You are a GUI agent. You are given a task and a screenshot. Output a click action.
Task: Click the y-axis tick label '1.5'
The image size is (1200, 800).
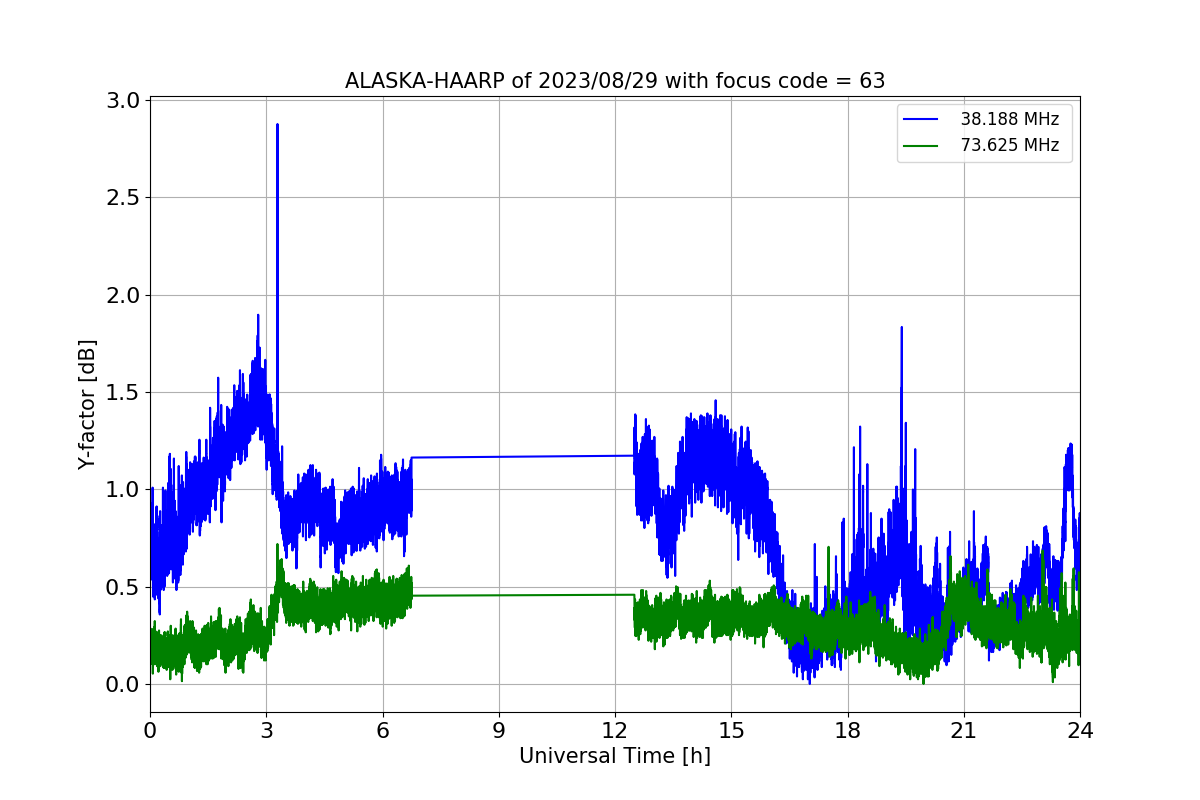pyautogui.click(x=123, y=392)
